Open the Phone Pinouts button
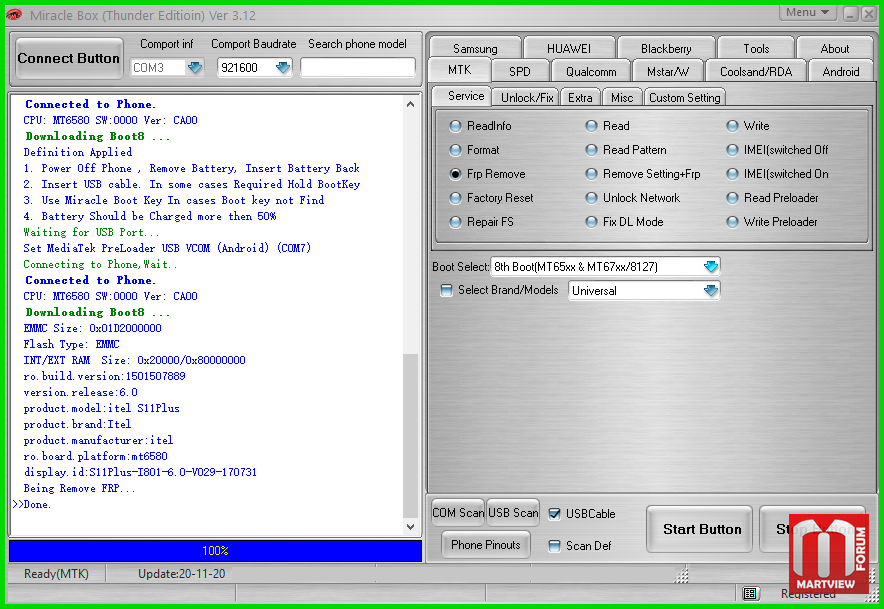Viewport: 884px width, 609px height. pyautogui.click(x=485, y=545)
